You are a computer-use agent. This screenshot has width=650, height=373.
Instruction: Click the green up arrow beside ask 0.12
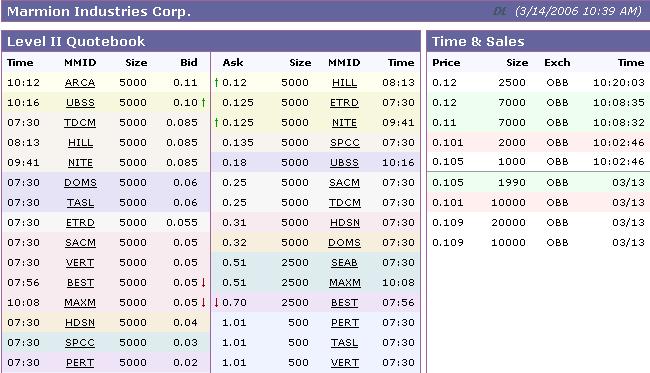(216, 82)
